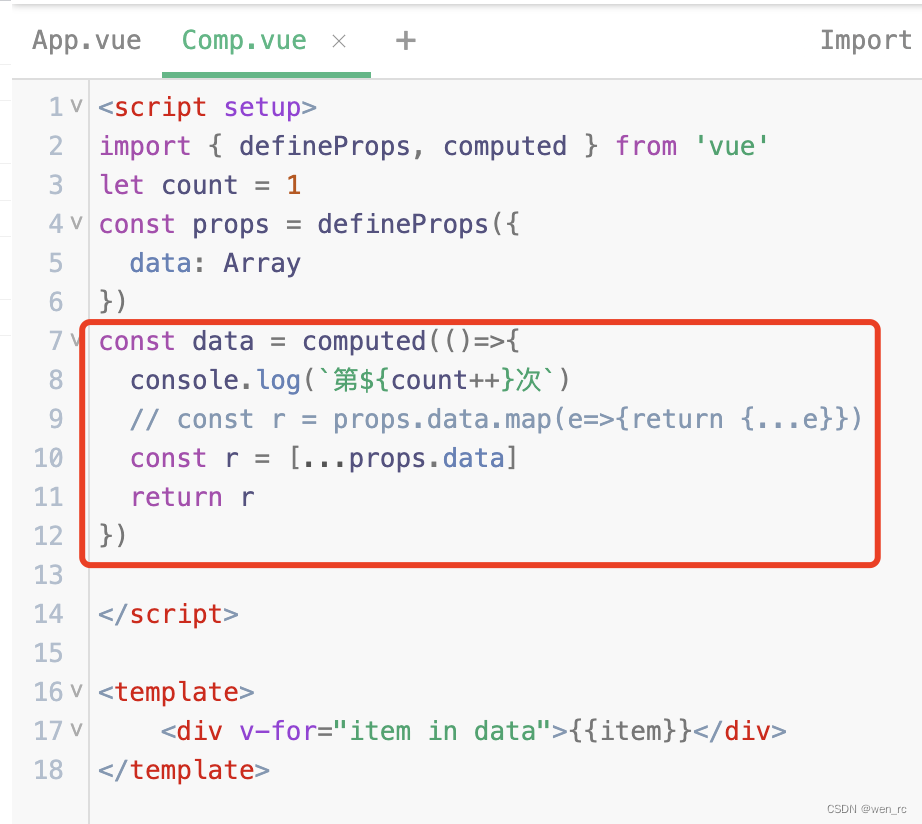Viewport: 922px width, 824px height.
Task: Close the Comp.vue tab
Action: click(339, 41)
